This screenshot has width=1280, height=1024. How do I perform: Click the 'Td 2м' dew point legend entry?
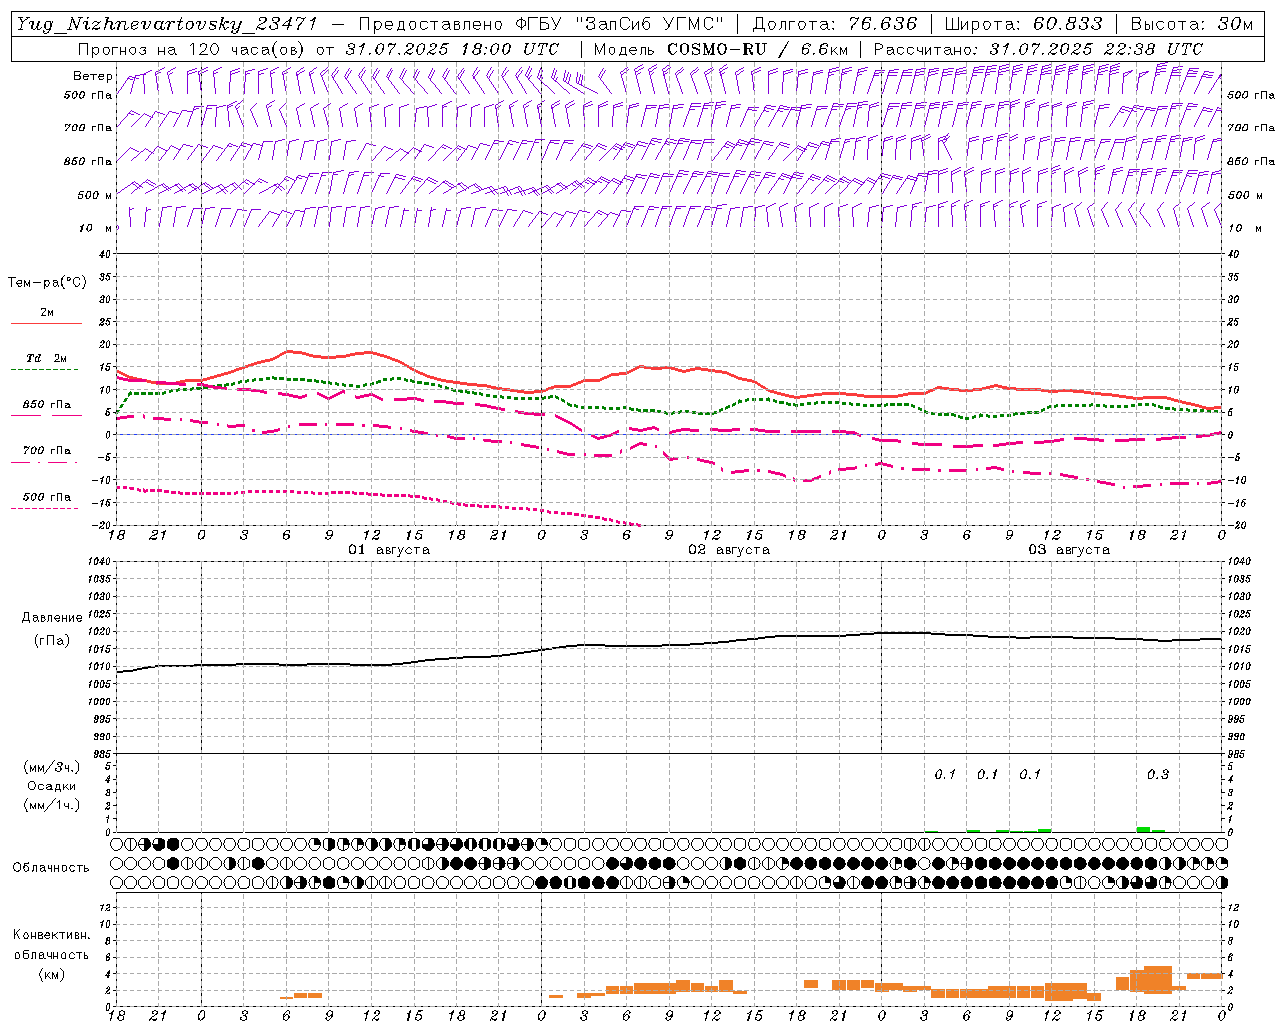[46, 358]
